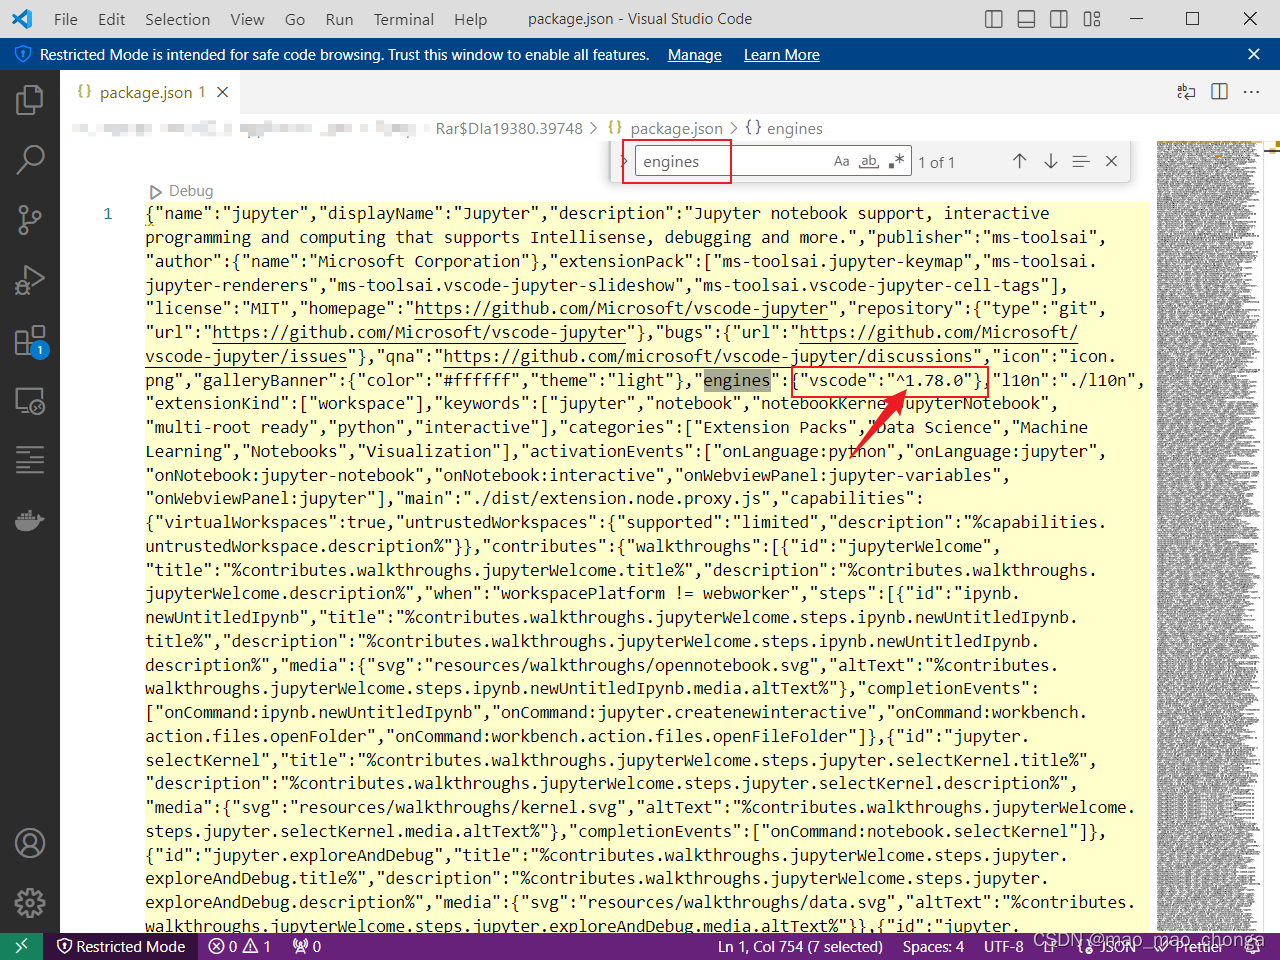
Task: Open the Edit menu
Action: (x=112, y=19)
